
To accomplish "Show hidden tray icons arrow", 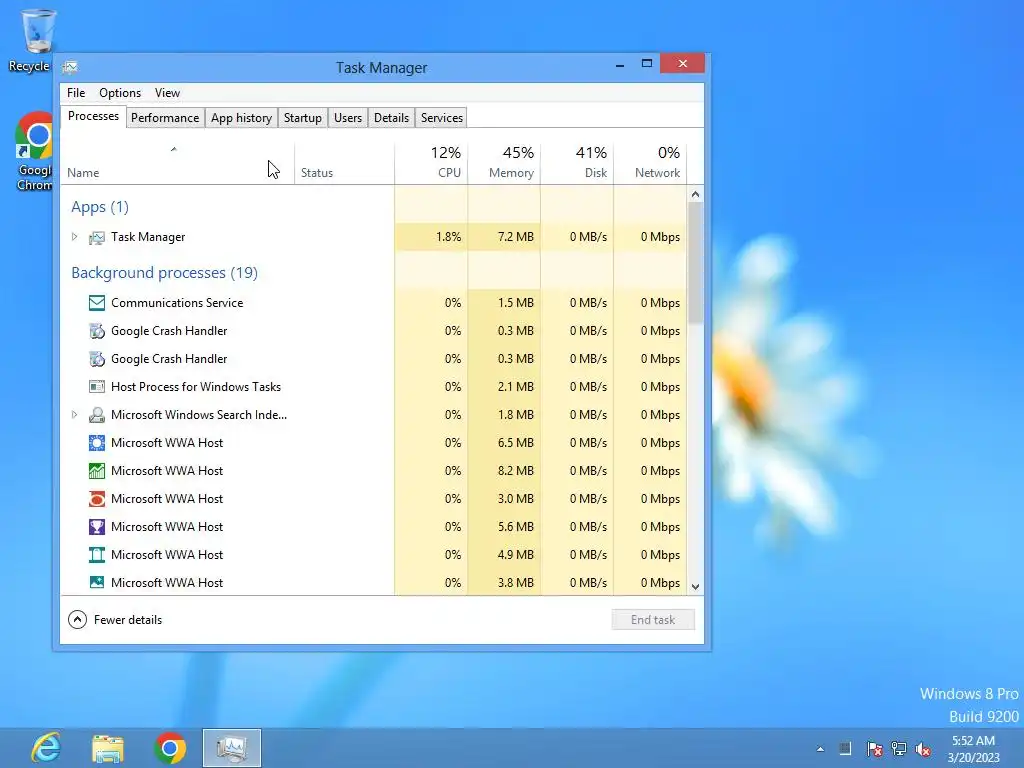I will click(x=820, y=749).
